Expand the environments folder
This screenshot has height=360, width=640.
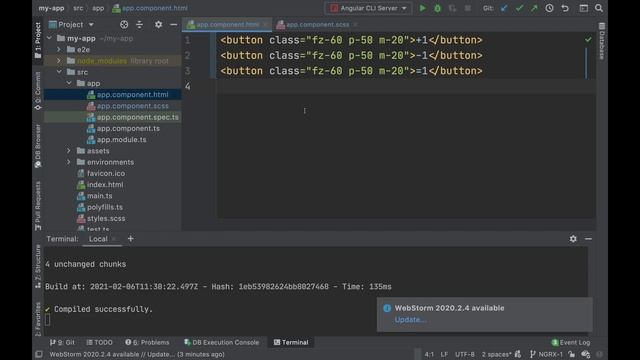(x=69, y=162)
